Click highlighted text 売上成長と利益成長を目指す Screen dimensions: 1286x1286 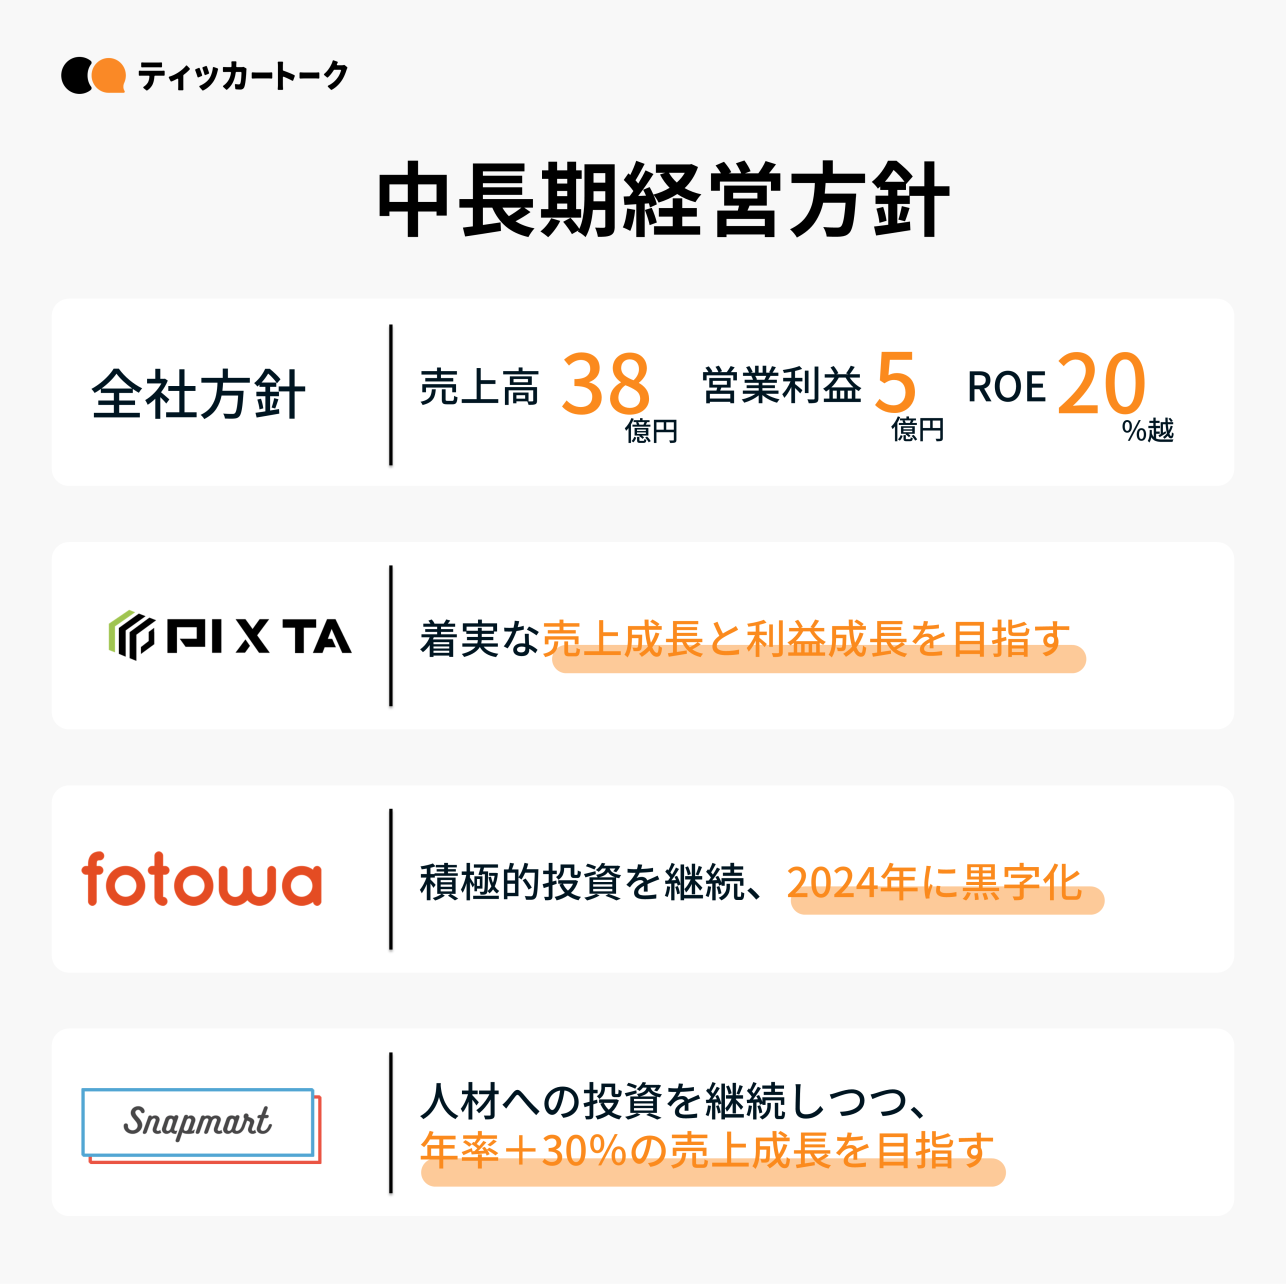coord(807,639)
